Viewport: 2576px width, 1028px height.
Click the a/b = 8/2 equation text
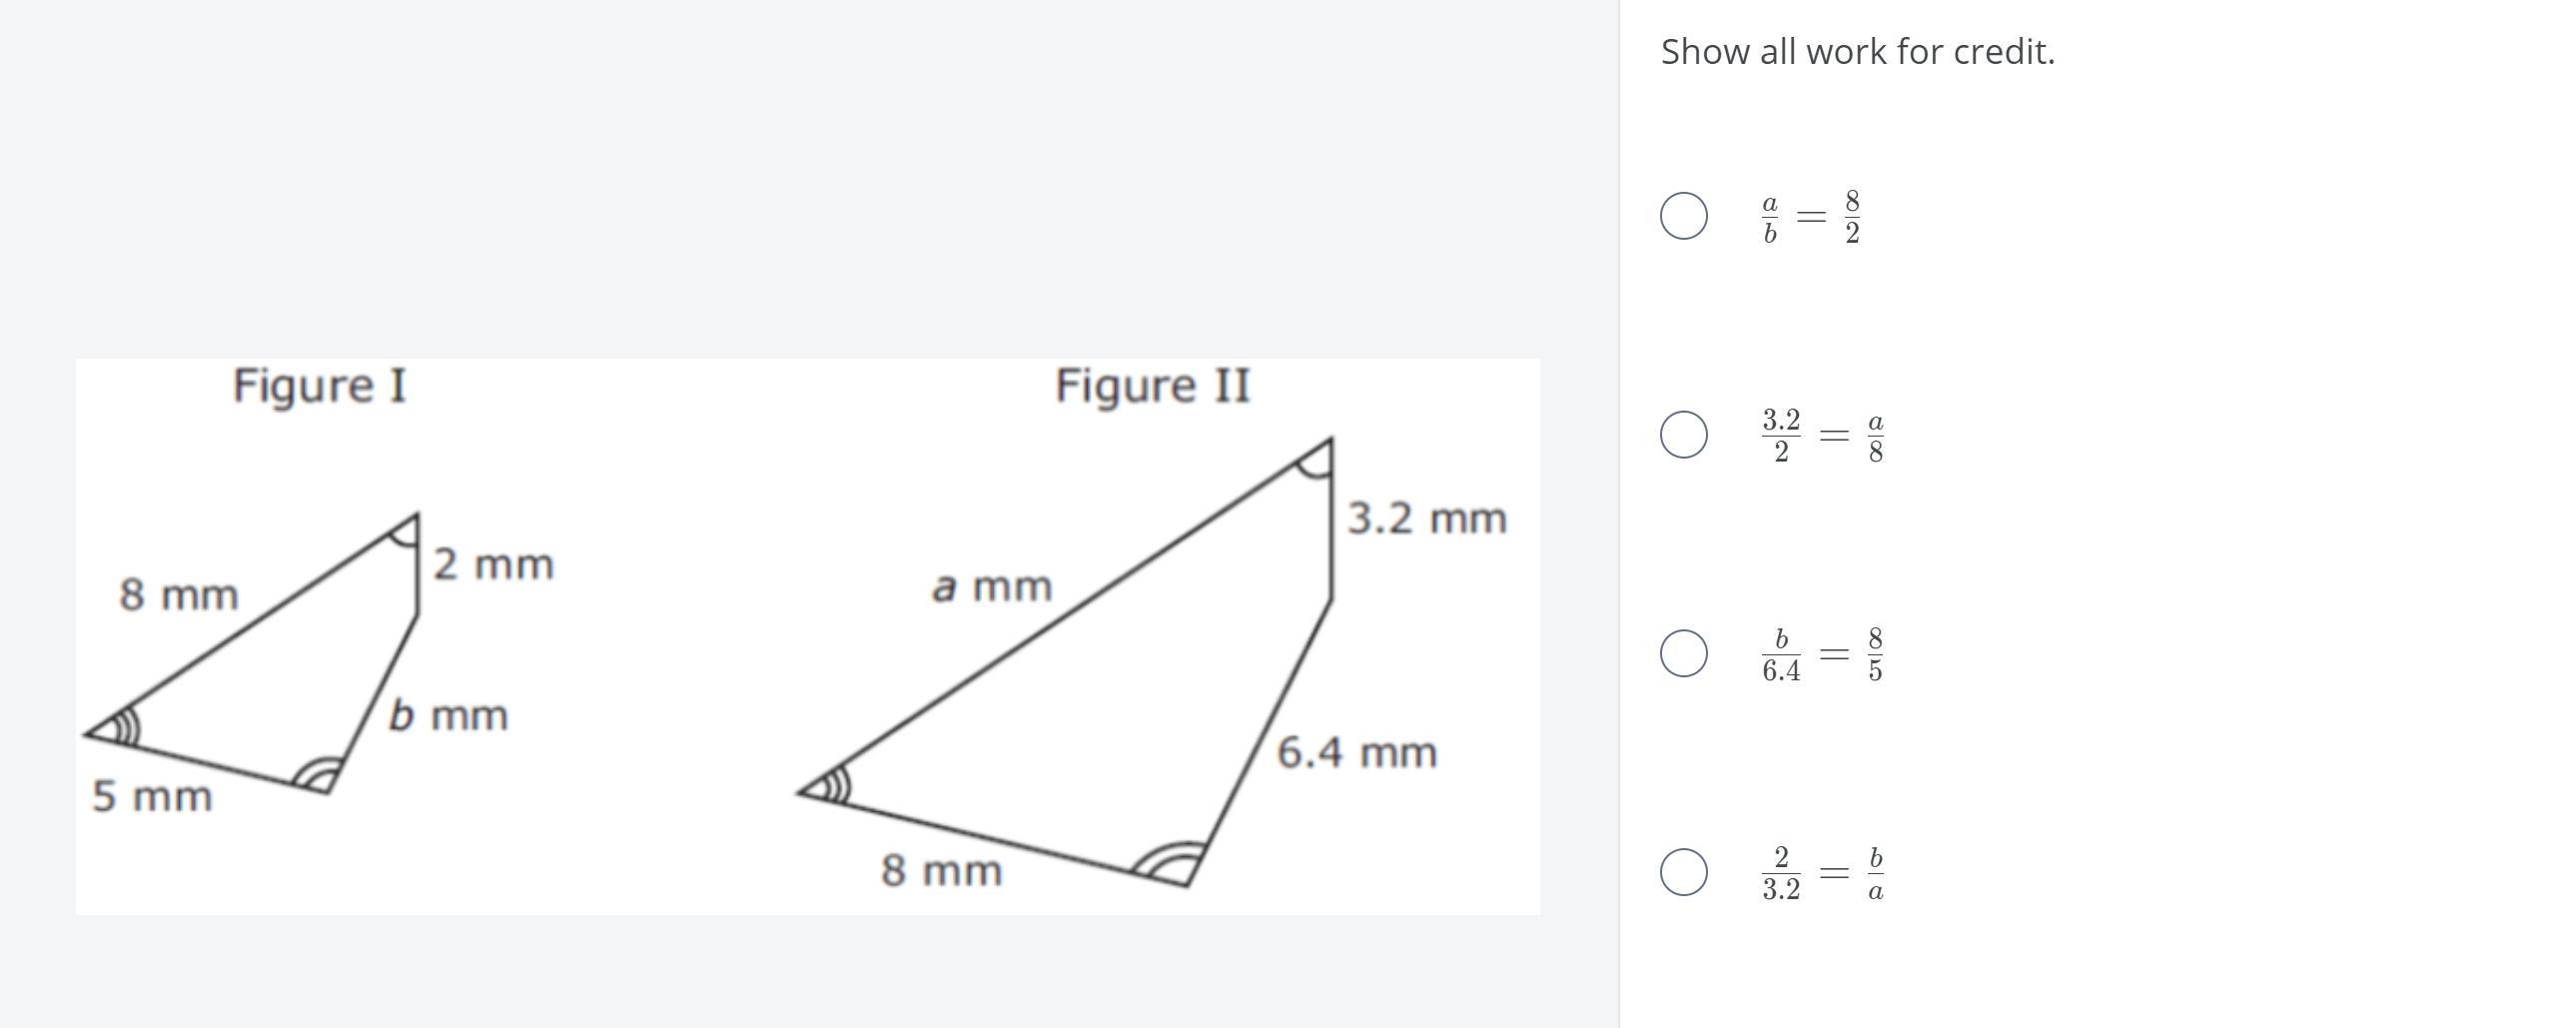pos(1811,217)
